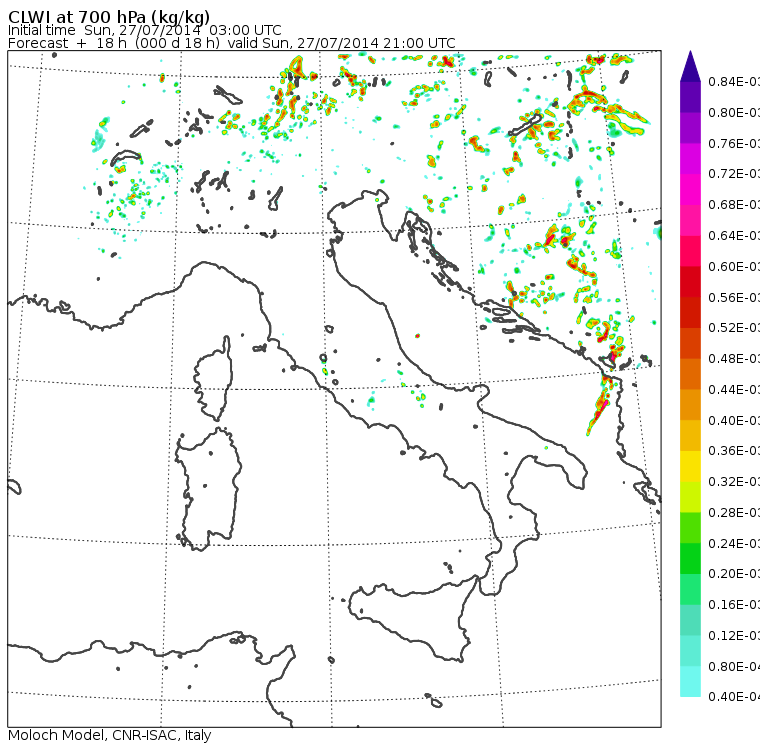This screenshot has height=749, width=760.
Task: Click the title 'CLWI at 700 hPa (kg/kg)'
Action: click(x=109, y=17)
